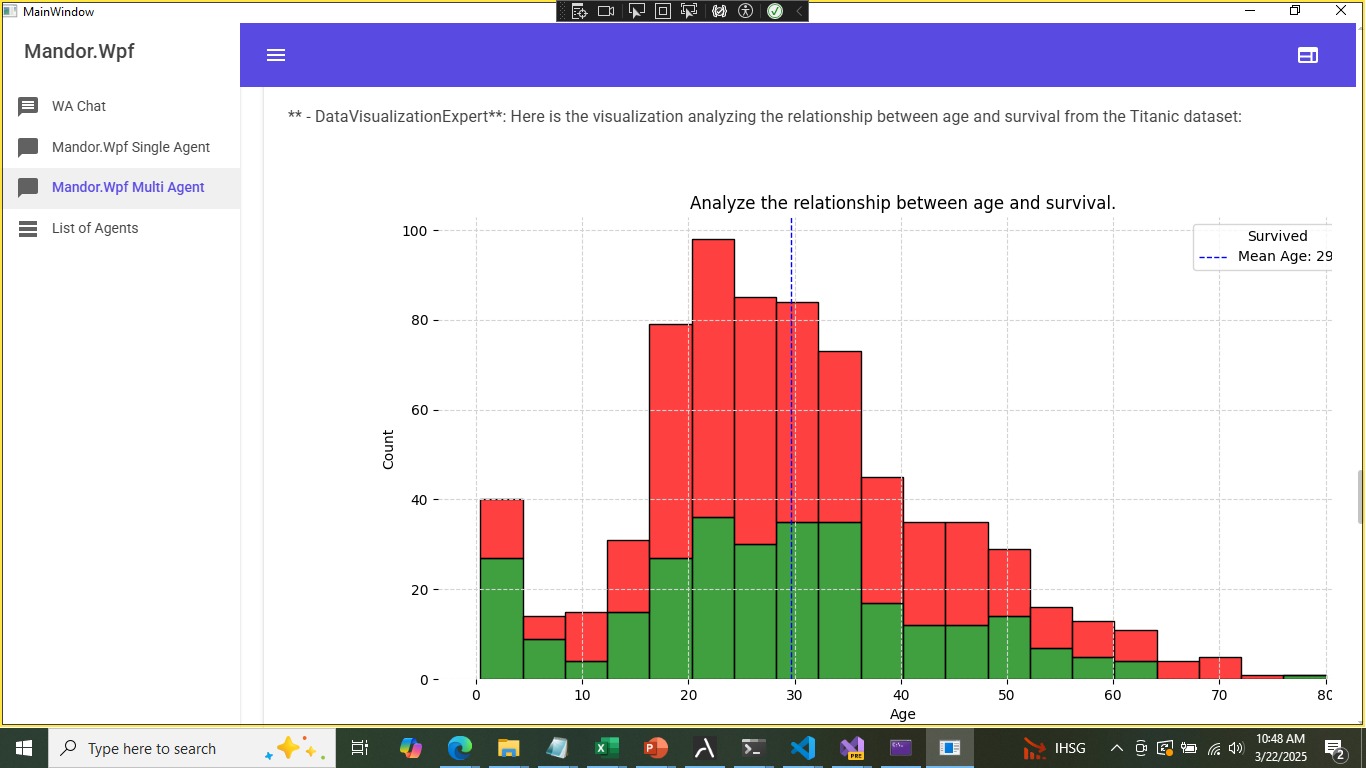Click the camera icon in debug toolbar
Image resolution: width=1366 pixels, height=768 pixels.
[606, 11]
